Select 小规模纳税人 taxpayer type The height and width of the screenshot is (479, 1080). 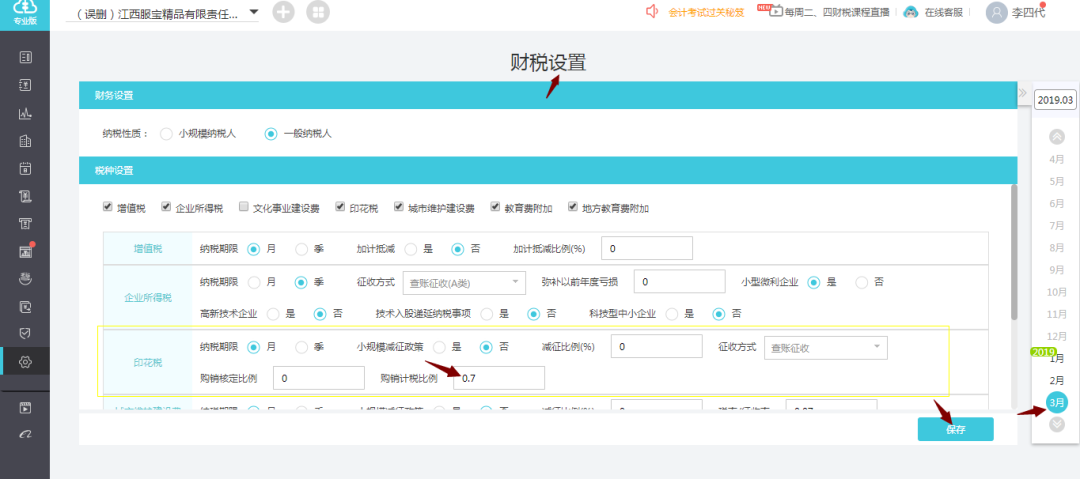point(166,134)
